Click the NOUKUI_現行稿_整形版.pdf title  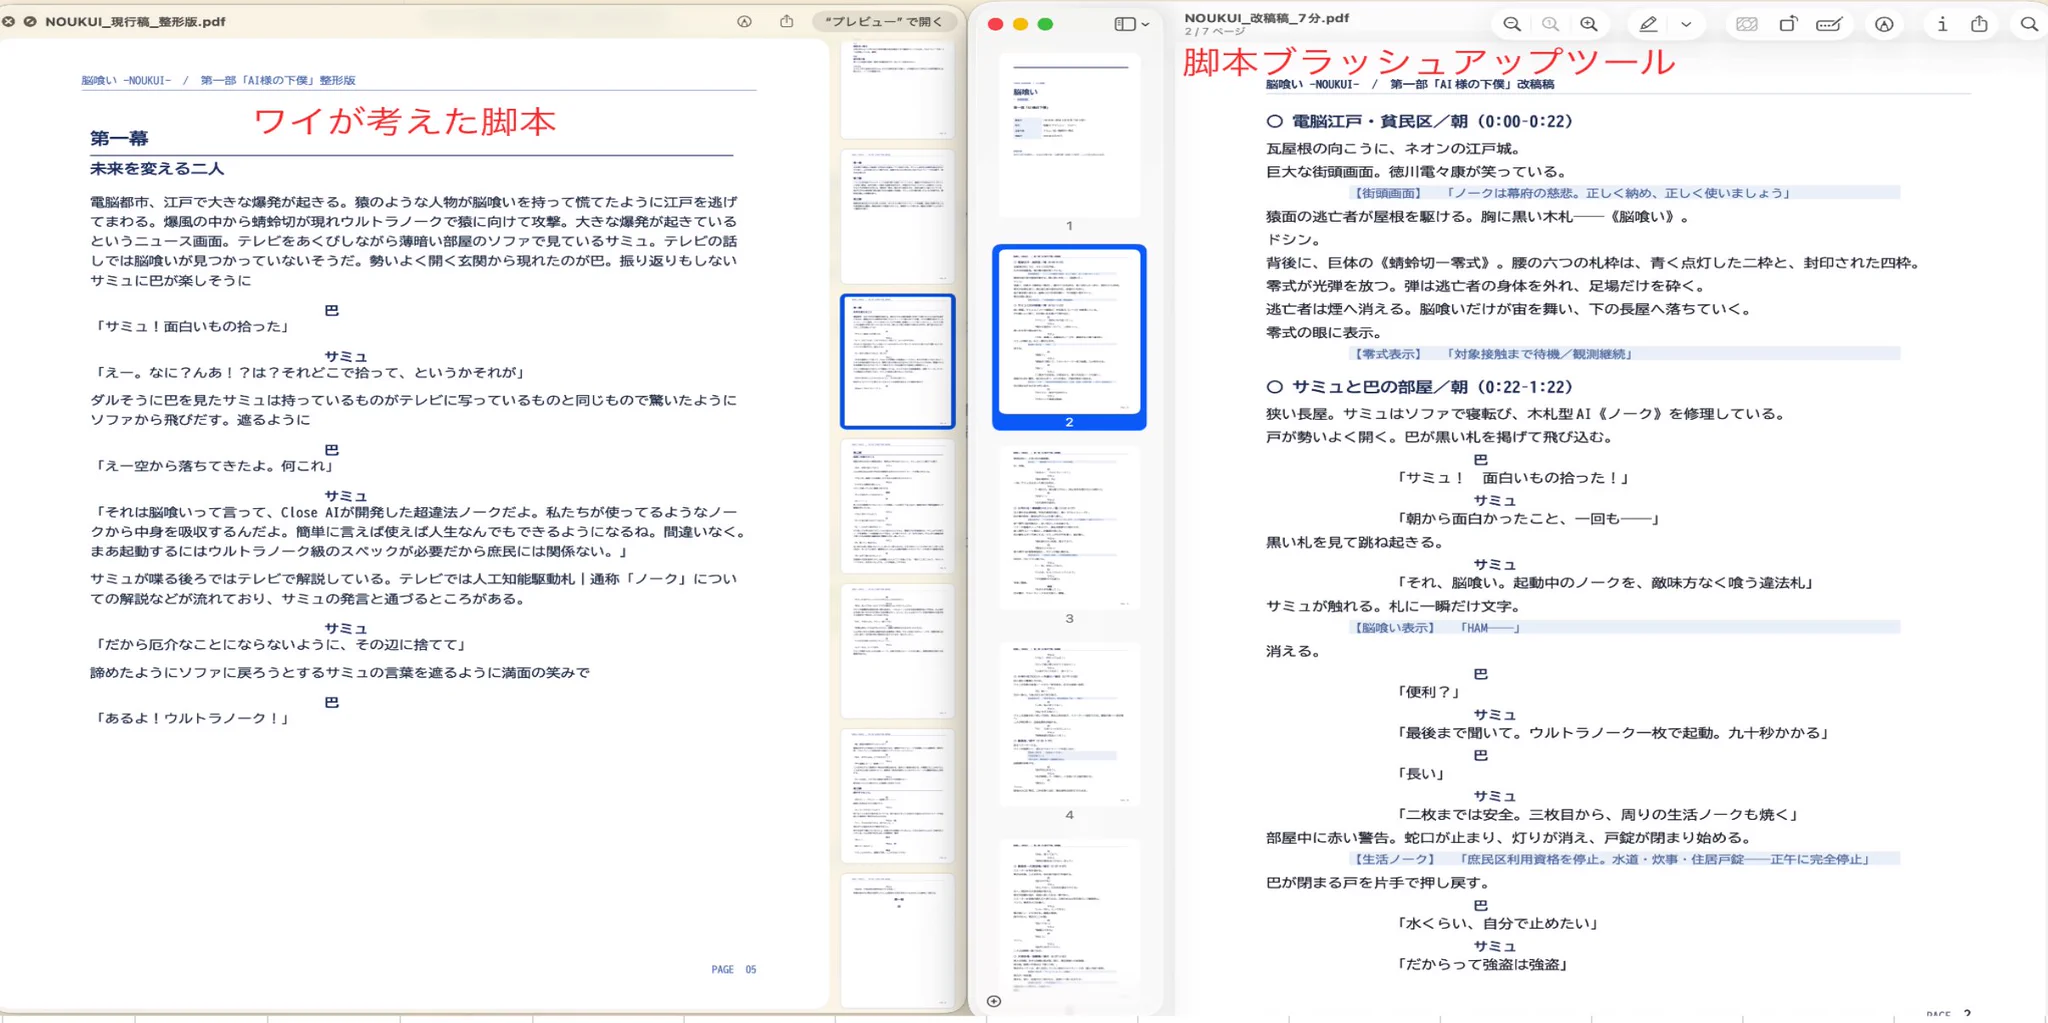click(135, 21)
